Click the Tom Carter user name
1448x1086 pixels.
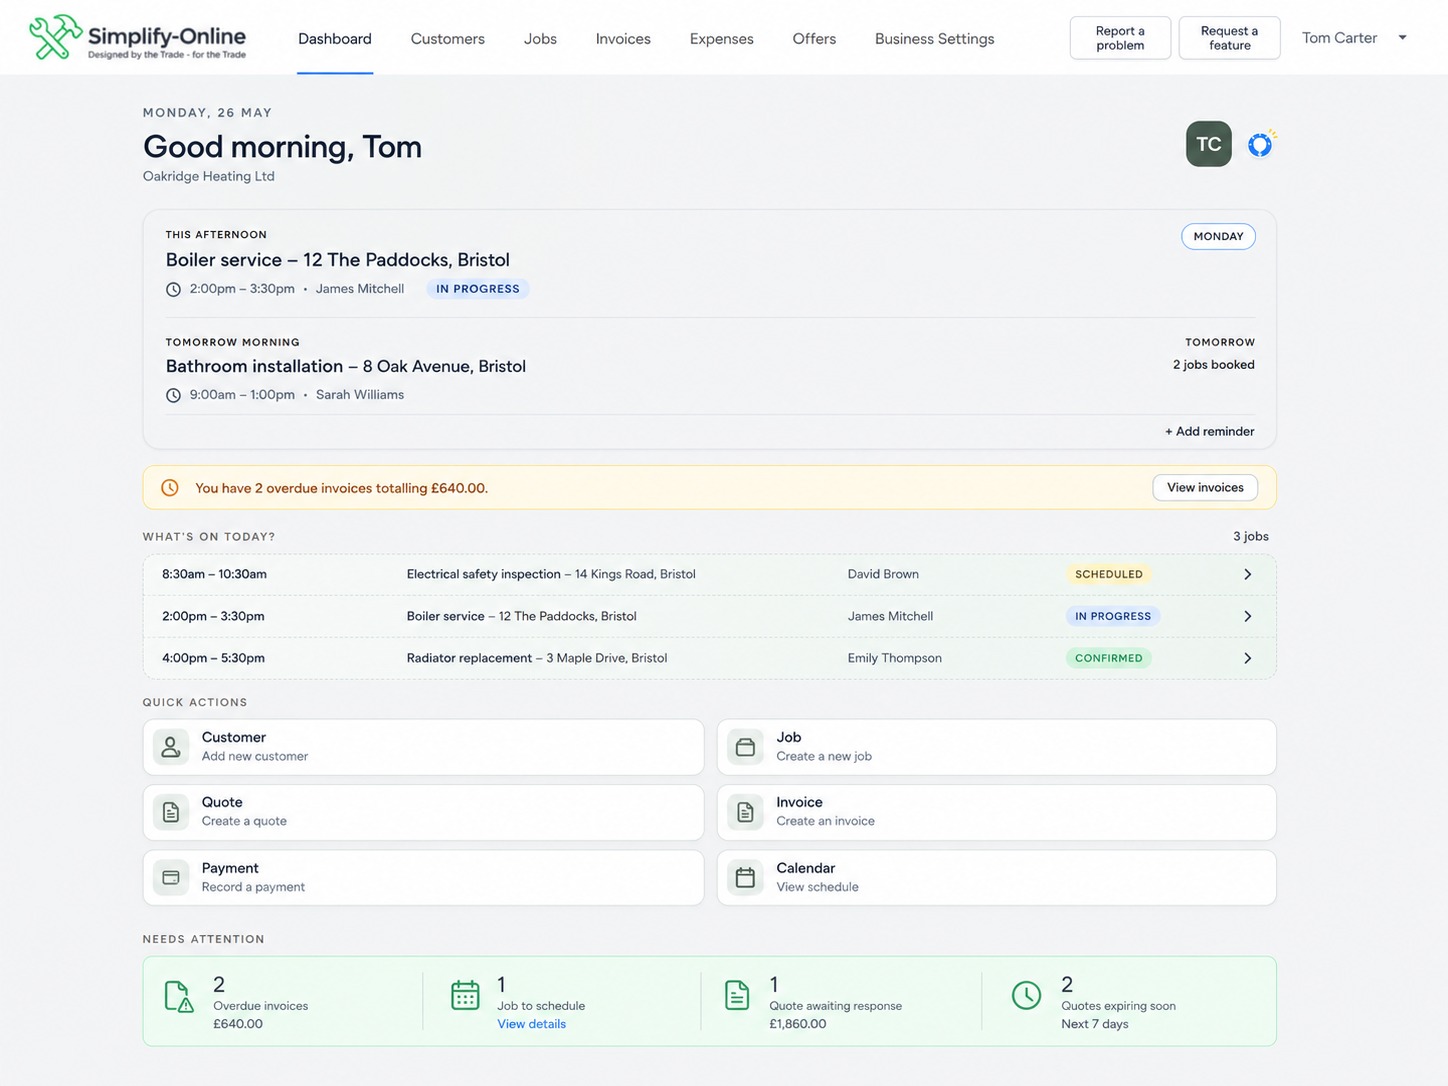pos(1339,38)
